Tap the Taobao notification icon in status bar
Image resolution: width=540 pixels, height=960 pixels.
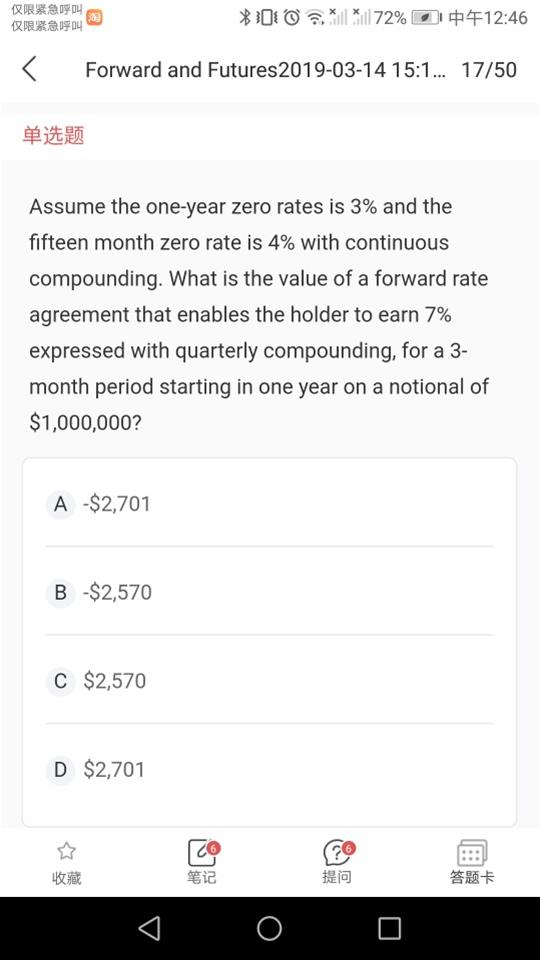[x=94, y=17]
